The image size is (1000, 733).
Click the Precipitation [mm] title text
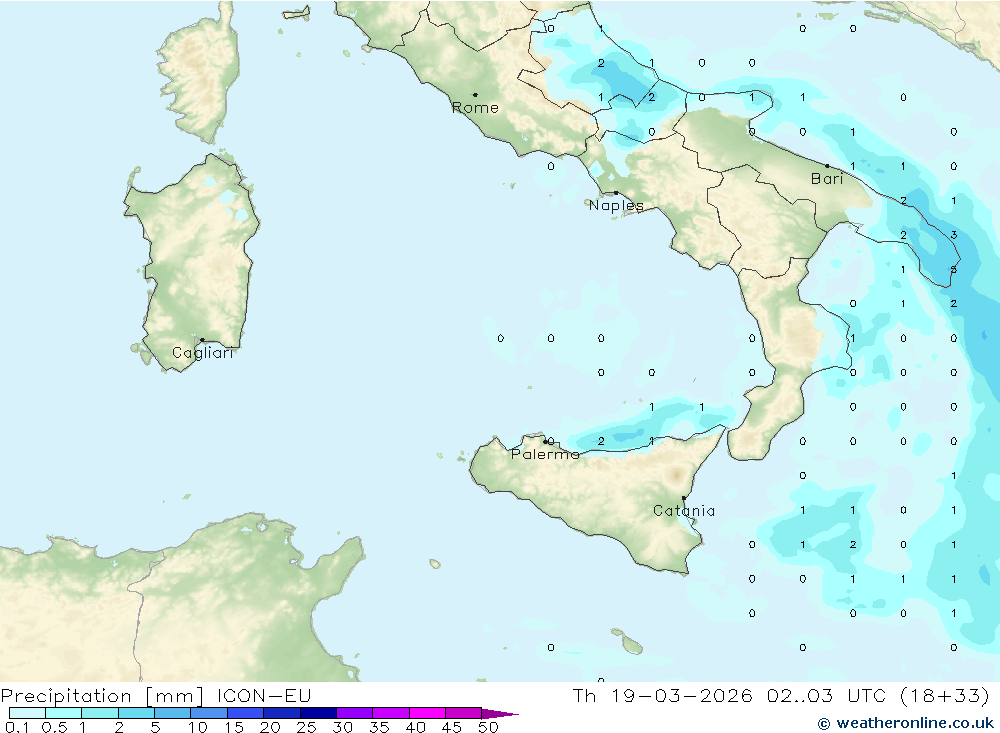click(x=102, y=696)
